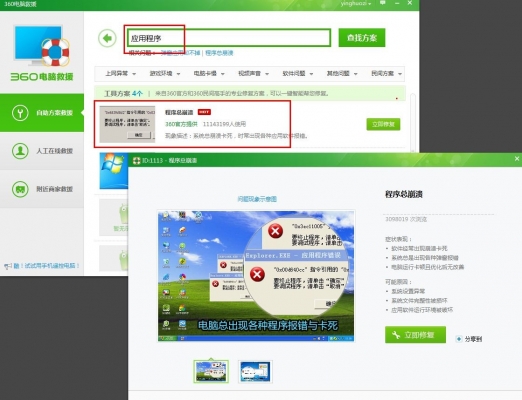Expand the 游戏环境 category dropdown
Image resolution: width=522 pixels, height=400 pixels.
[165, 74]
